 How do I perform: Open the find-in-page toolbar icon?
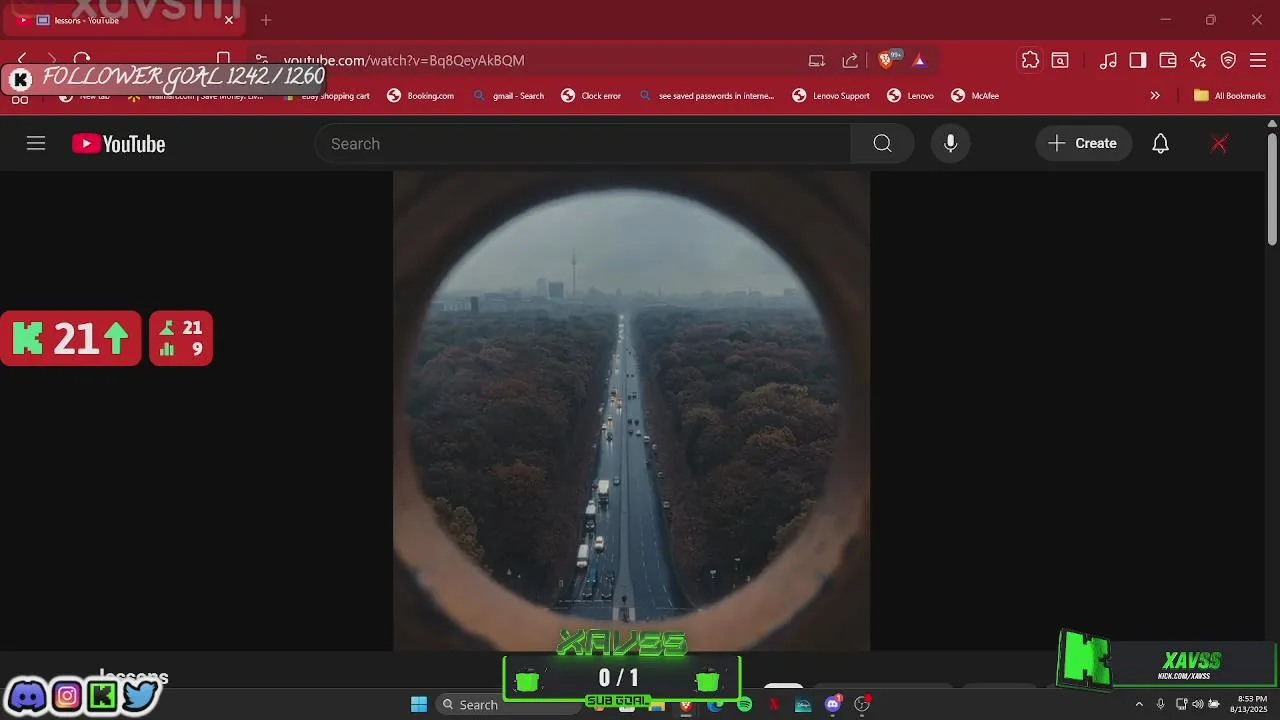click(x=1060, y=60)
